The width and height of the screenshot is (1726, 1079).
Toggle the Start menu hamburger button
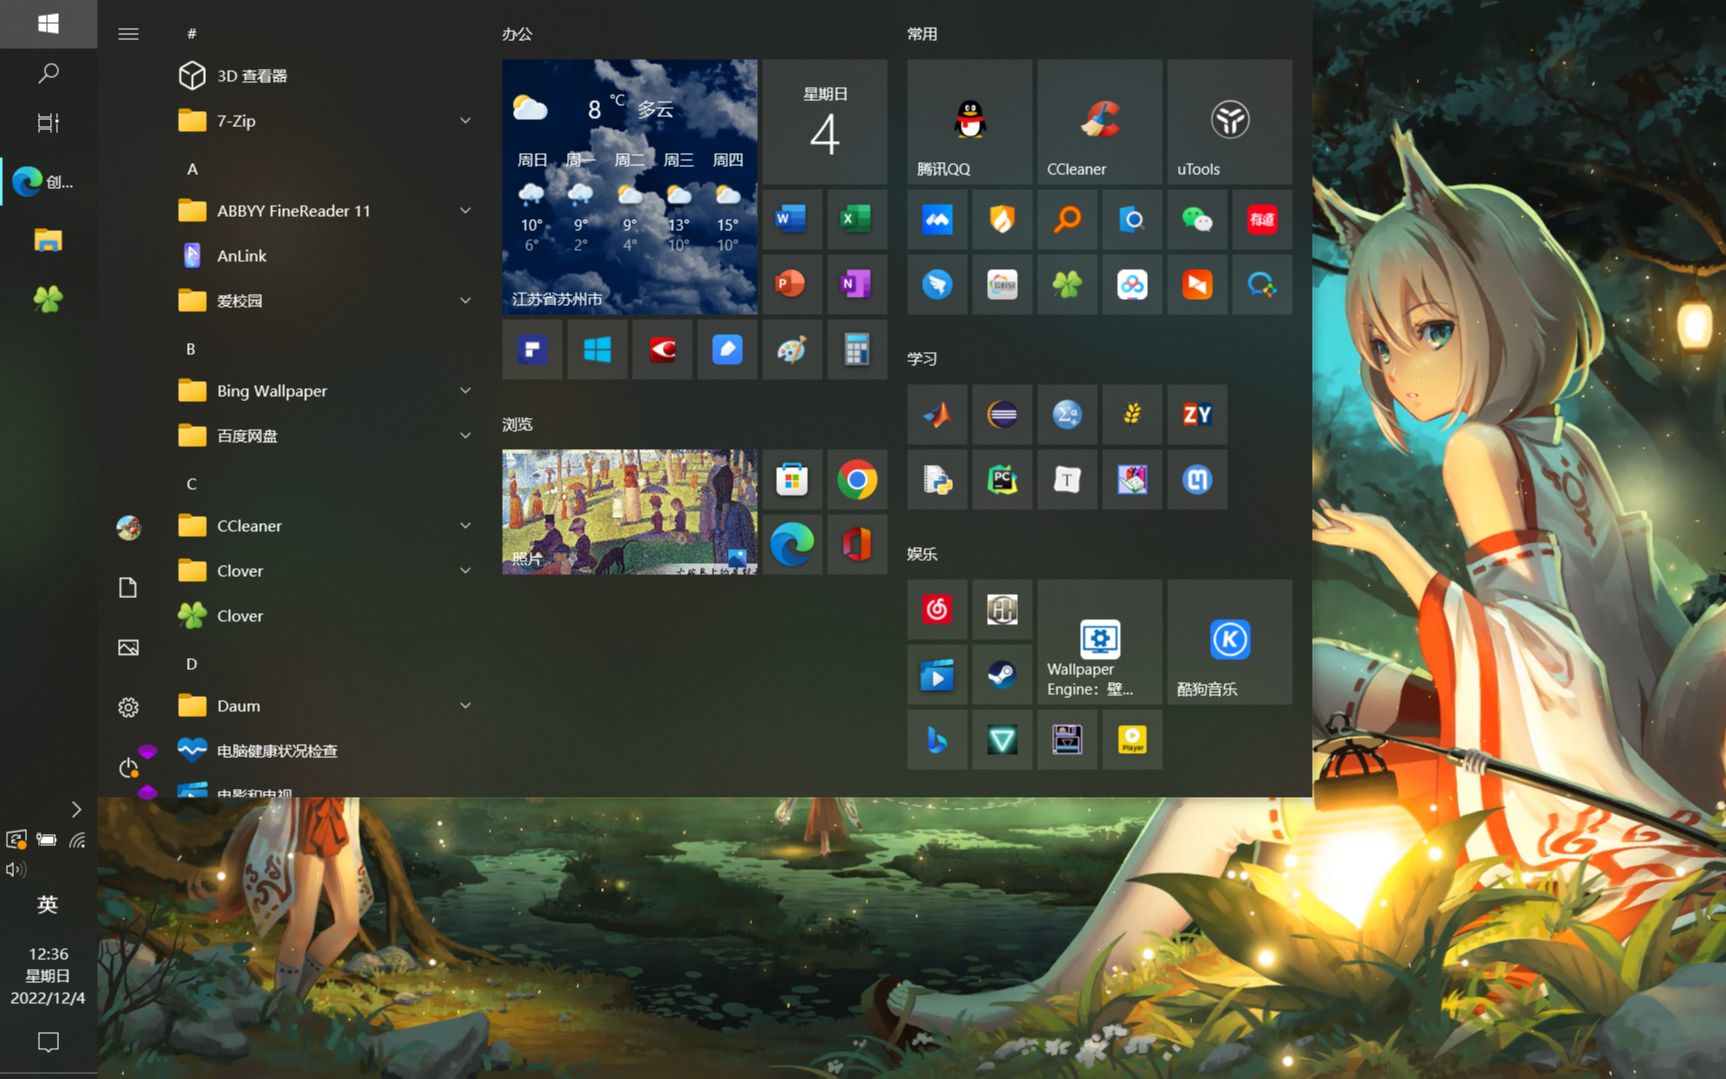pos(128,34)
